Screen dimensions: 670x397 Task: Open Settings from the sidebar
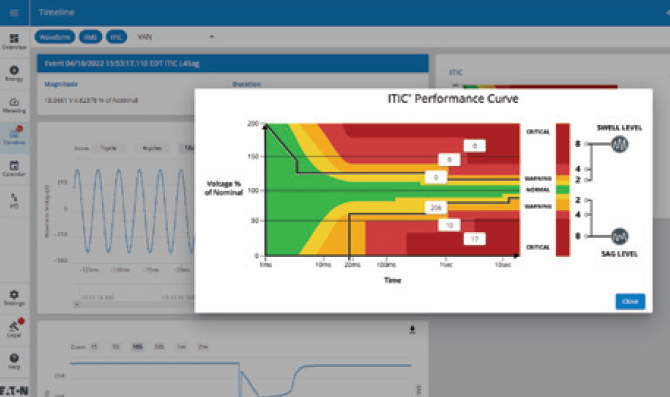(14, 298)
